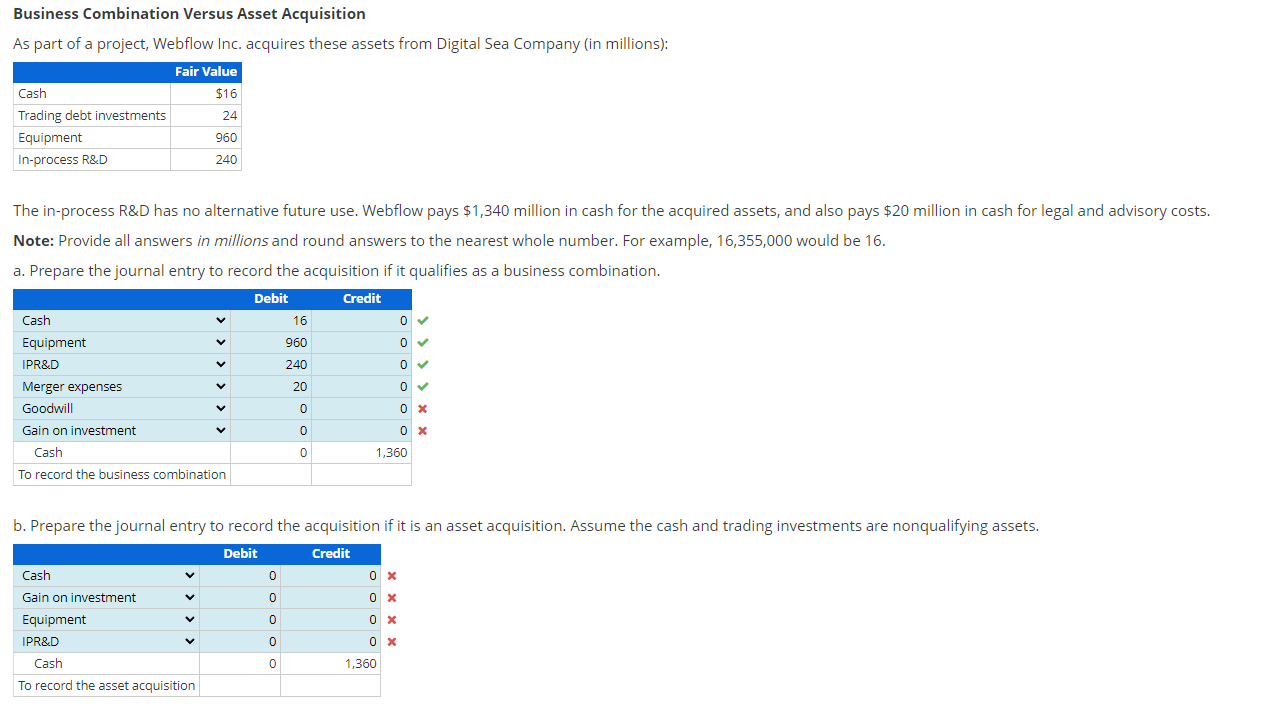Click the red X beside Gain on investment, part a

(423, 431)
